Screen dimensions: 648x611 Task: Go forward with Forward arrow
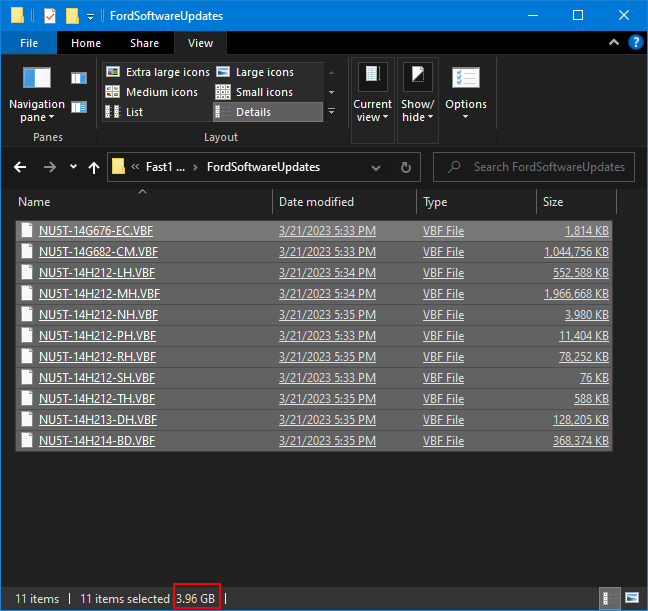(x=50, y=167)
